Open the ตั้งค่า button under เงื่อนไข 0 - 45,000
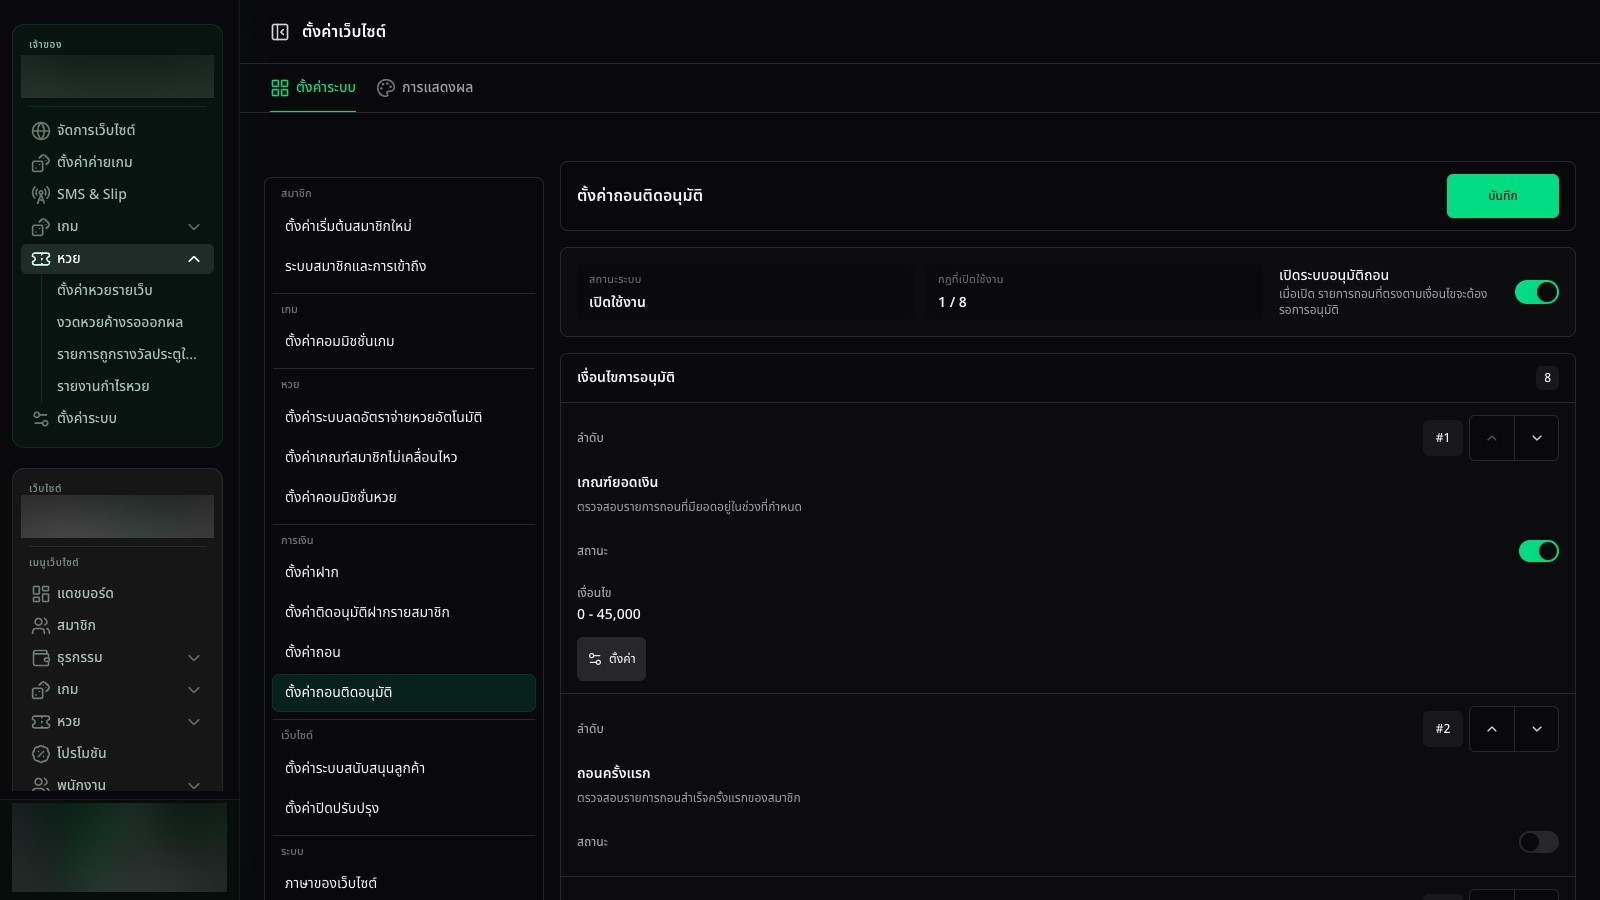 pos(611,659)
